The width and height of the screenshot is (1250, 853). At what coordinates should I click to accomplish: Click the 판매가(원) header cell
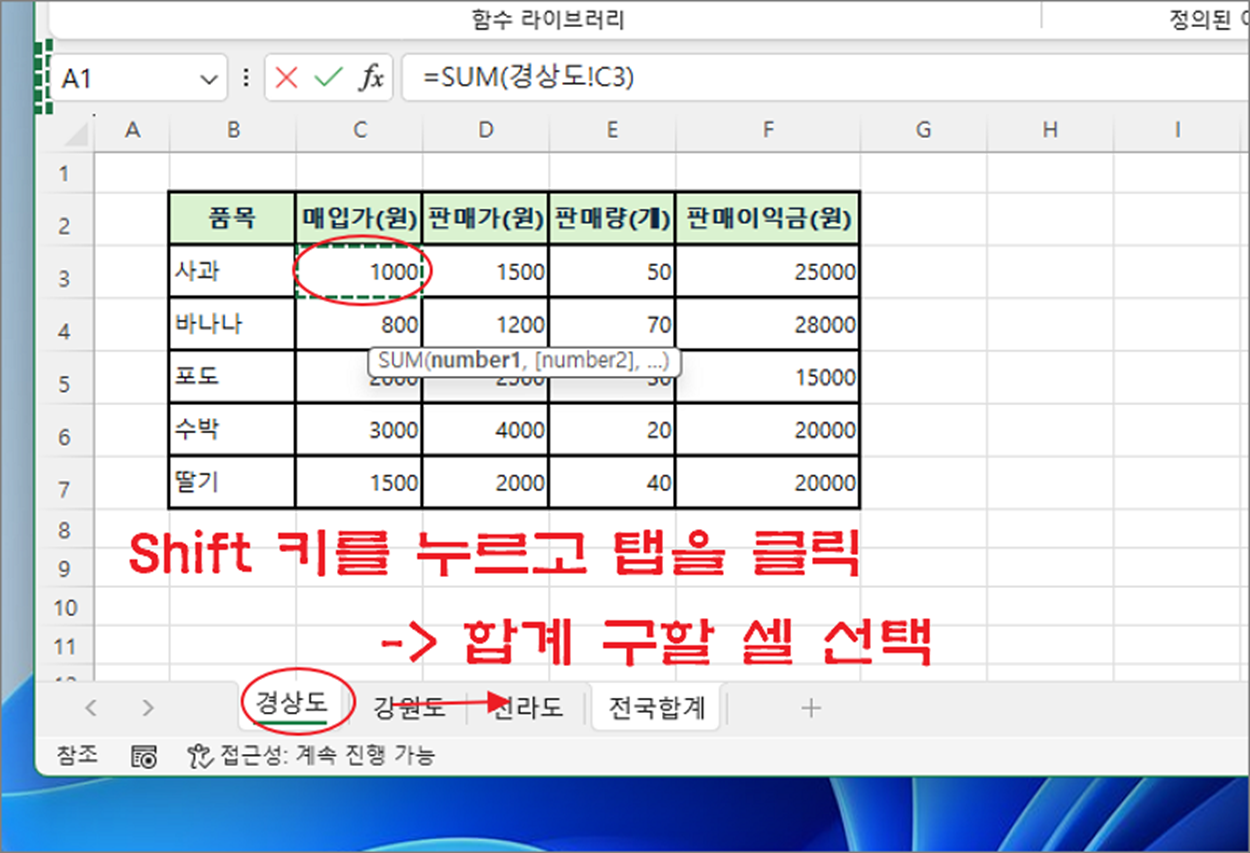pos(485,218)
